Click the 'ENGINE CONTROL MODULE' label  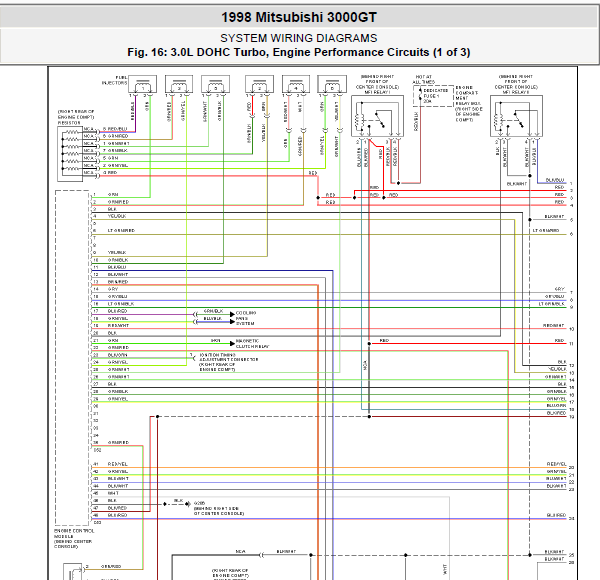pyautogui.click(x=74, y=534)
